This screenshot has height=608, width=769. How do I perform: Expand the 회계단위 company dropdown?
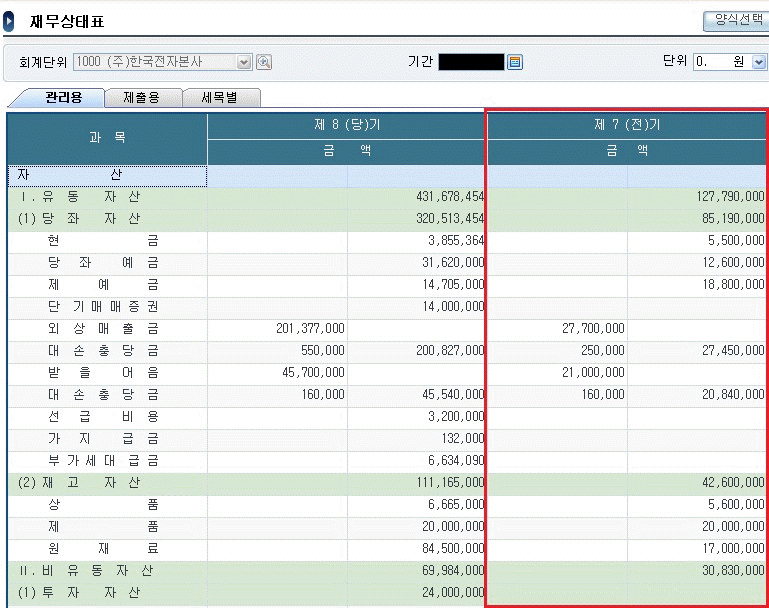pyautogui.click(x=244, y=62)
